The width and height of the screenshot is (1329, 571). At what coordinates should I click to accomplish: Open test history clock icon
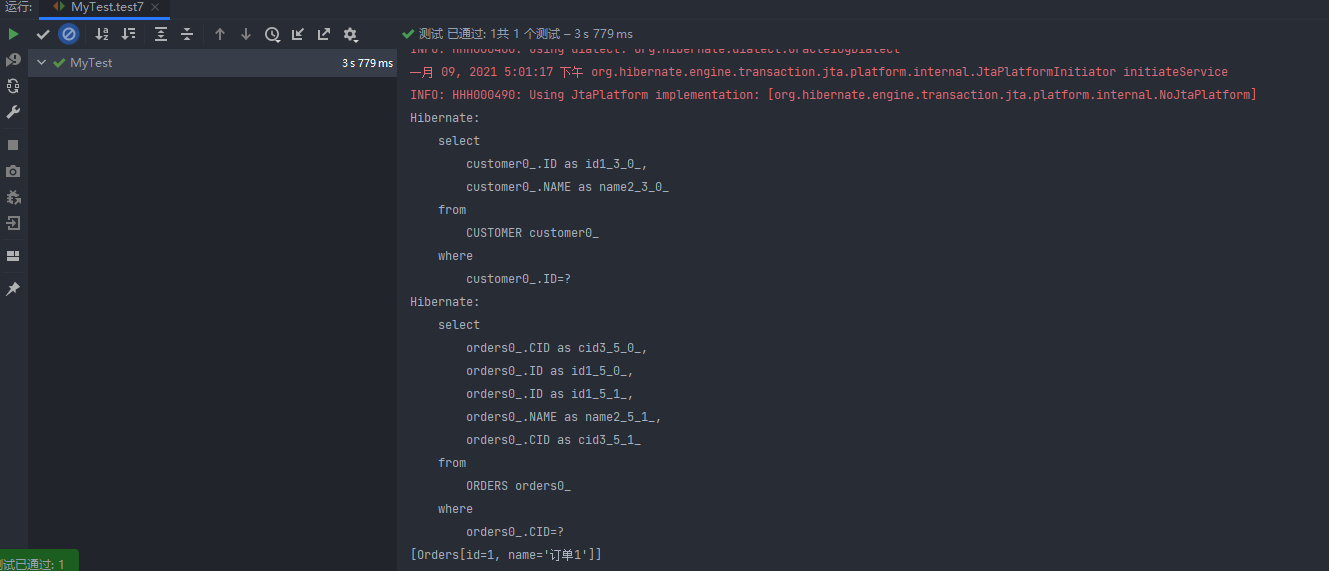(272, 34)
